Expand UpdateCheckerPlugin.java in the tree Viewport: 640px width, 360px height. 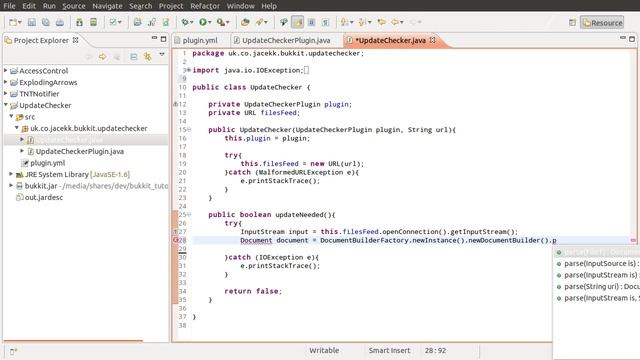point(22,151)
